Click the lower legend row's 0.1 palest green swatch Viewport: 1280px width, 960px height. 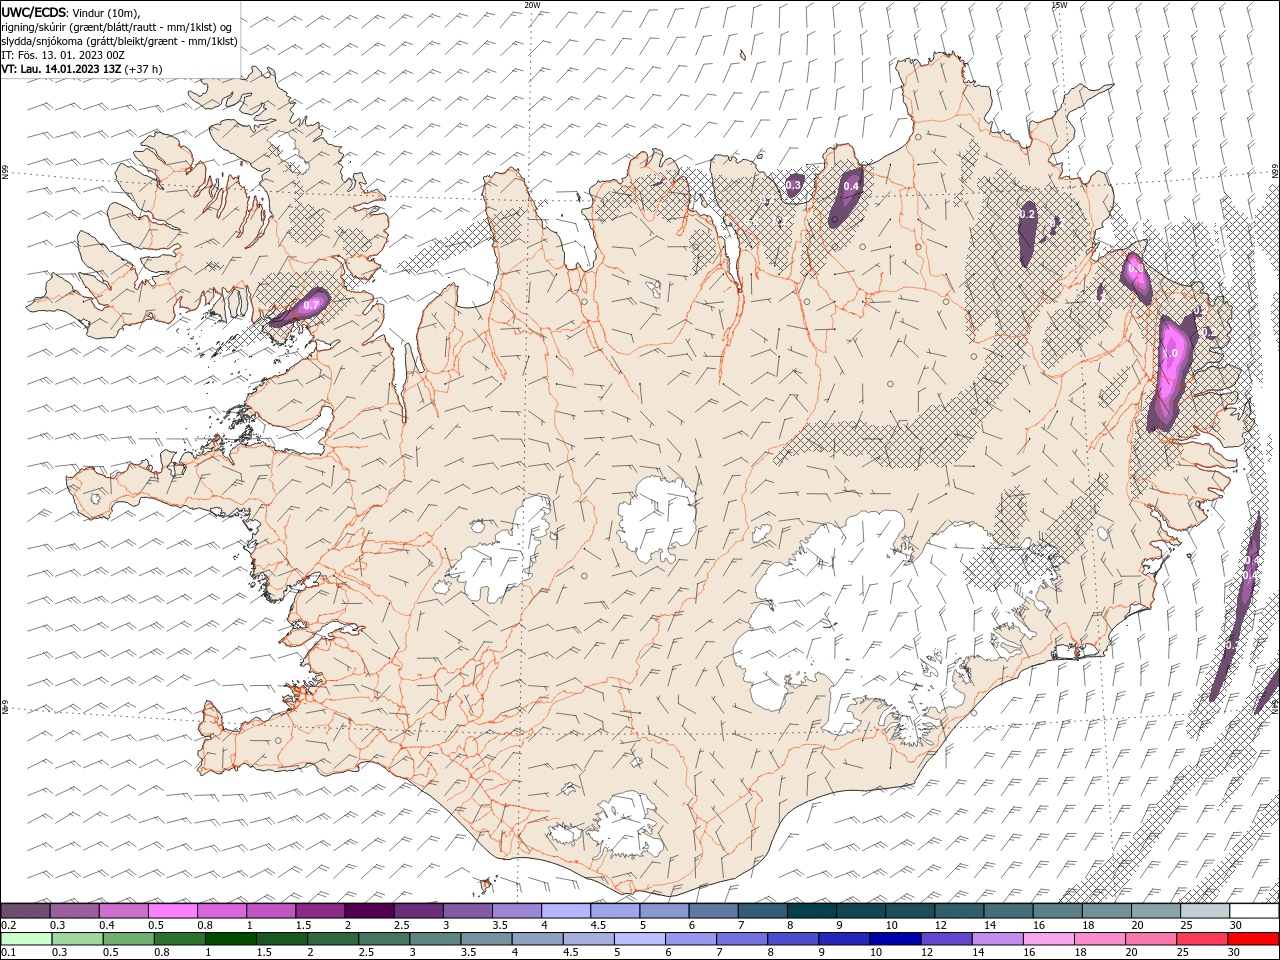pos(26,939)
